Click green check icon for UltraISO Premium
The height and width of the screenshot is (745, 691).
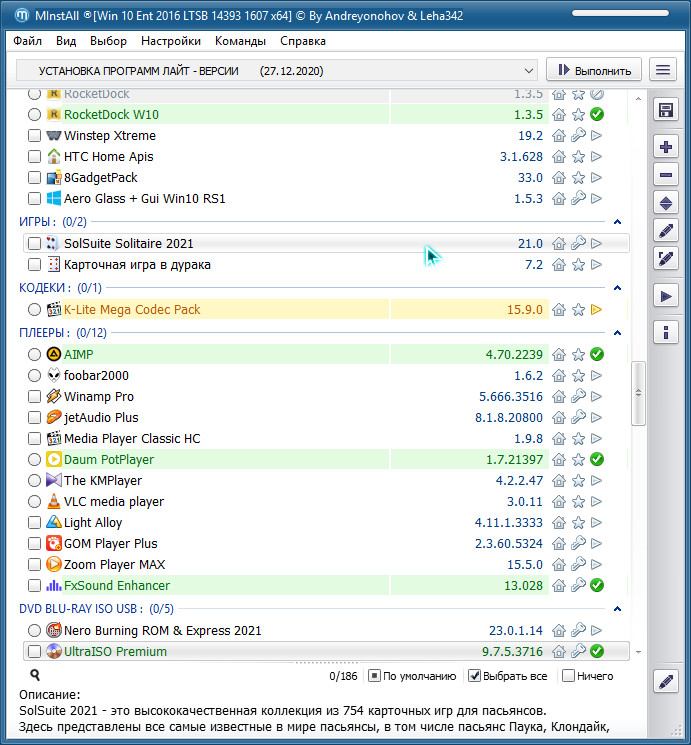pos(596,651)
